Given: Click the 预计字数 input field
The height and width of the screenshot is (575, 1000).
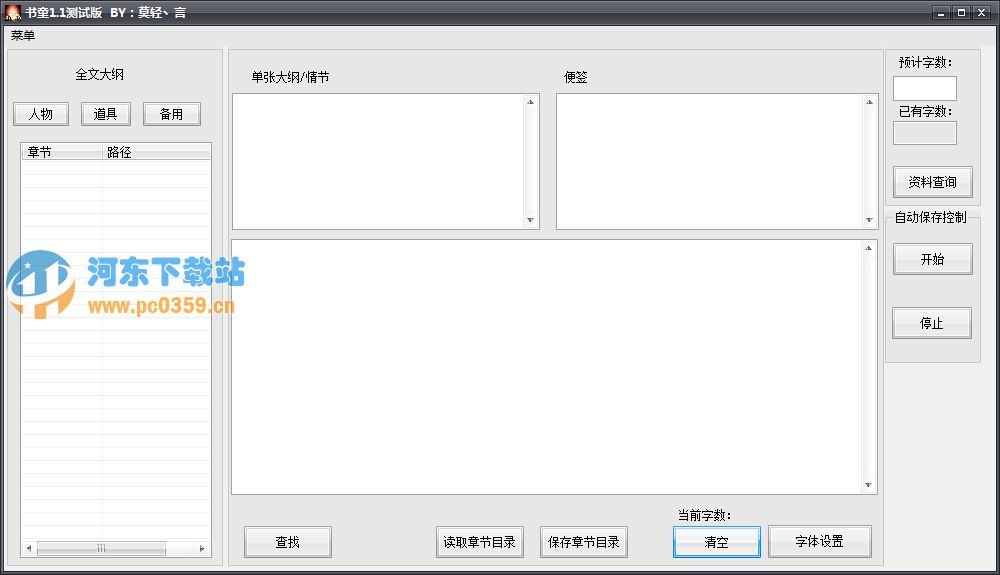Looking at the screenshot, I should click(x=925, y=88).
